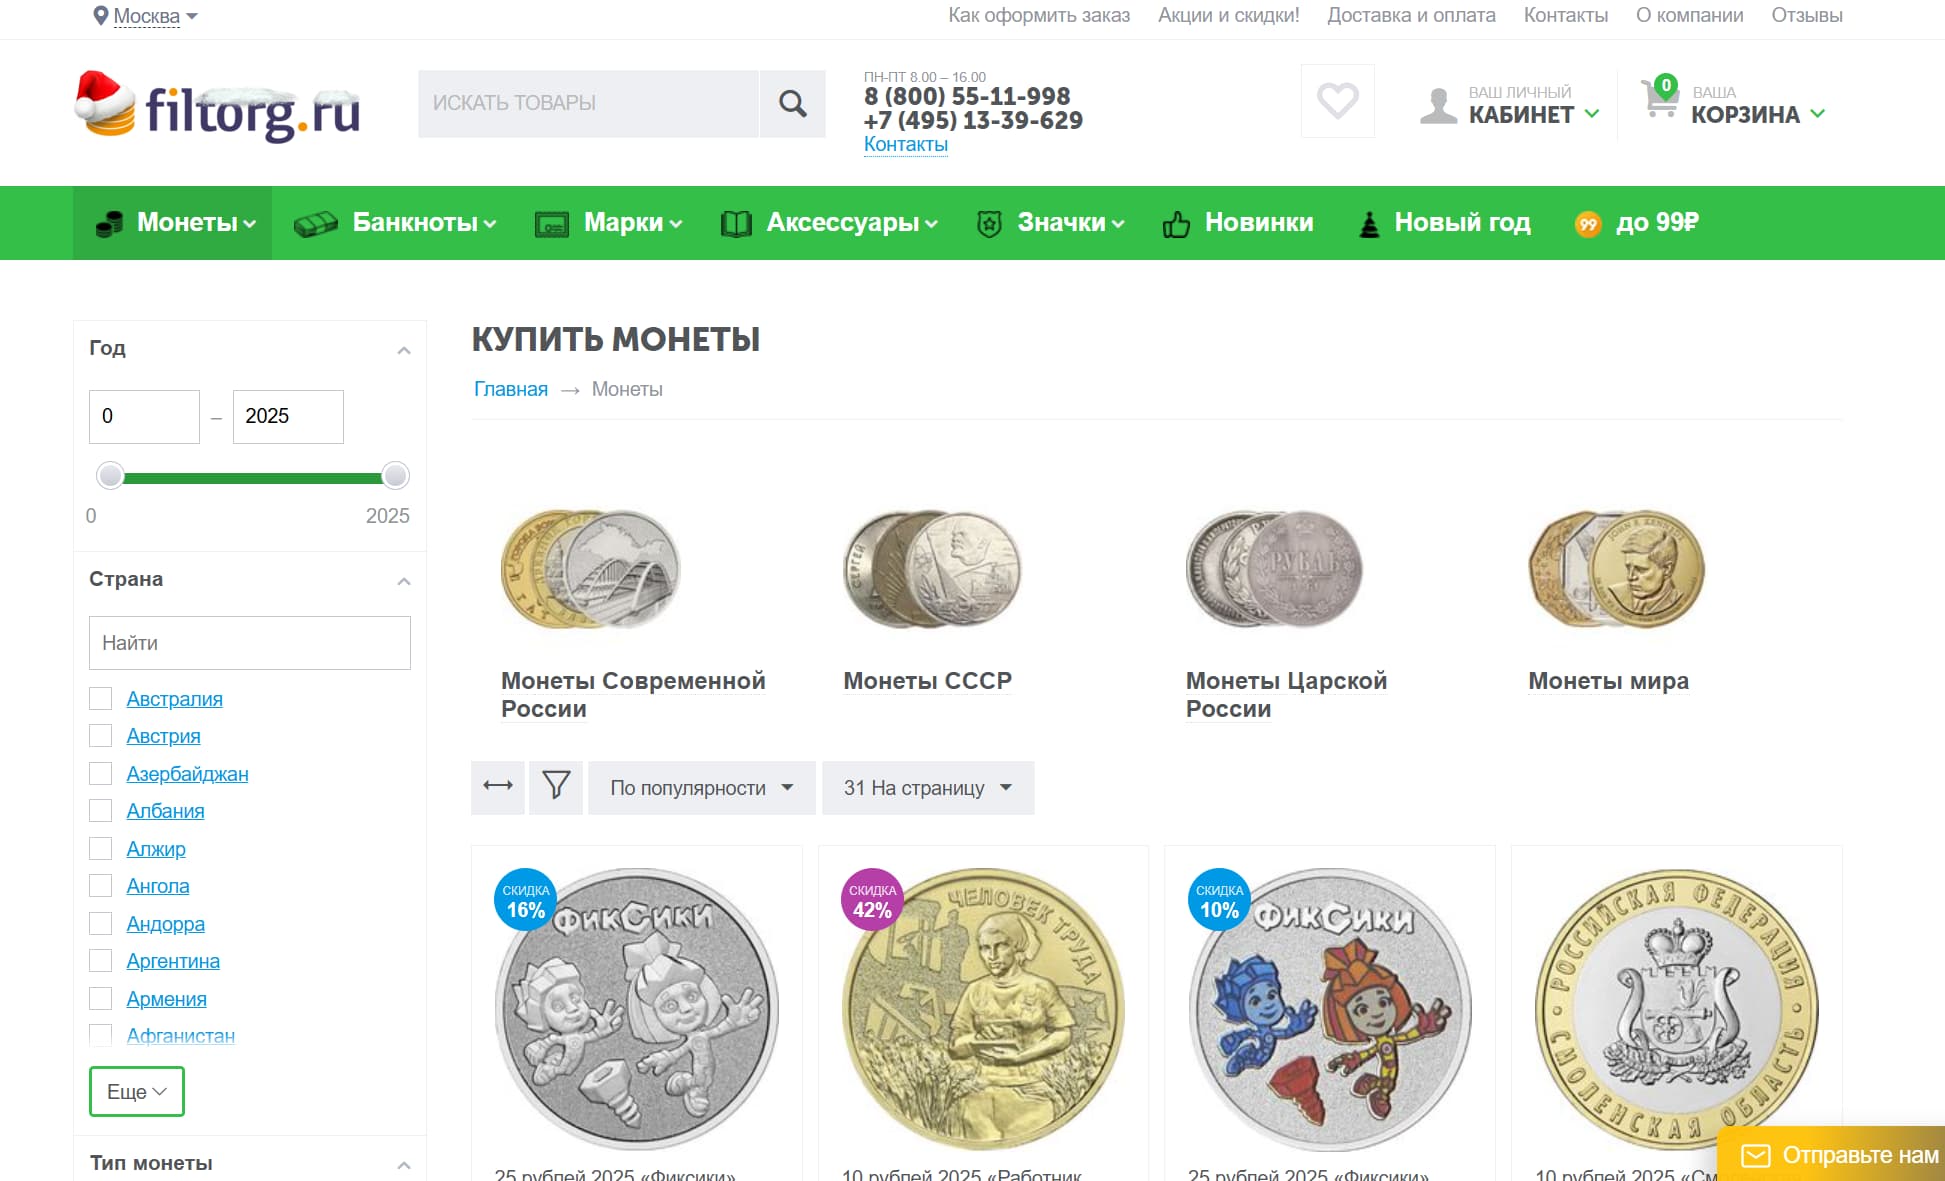
Task: Collapse the Страна filter section
Action: point(403,580)
